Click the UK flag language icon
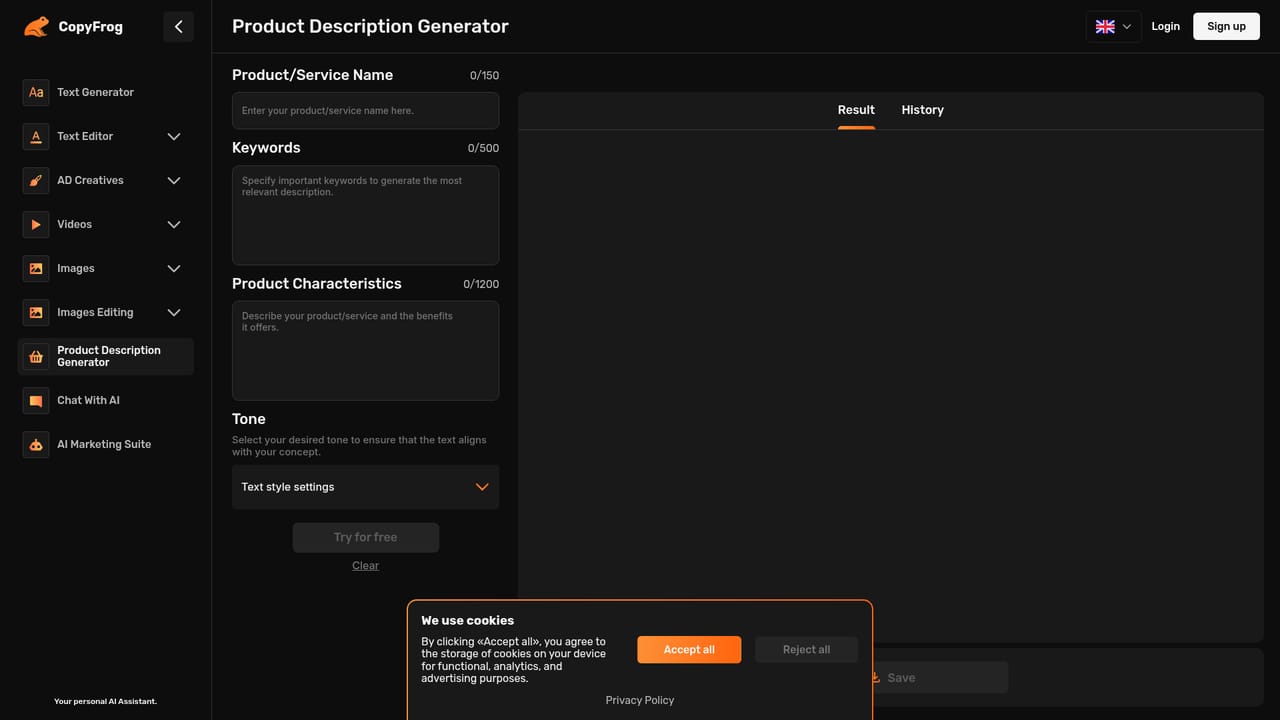 pos(1105,27)
